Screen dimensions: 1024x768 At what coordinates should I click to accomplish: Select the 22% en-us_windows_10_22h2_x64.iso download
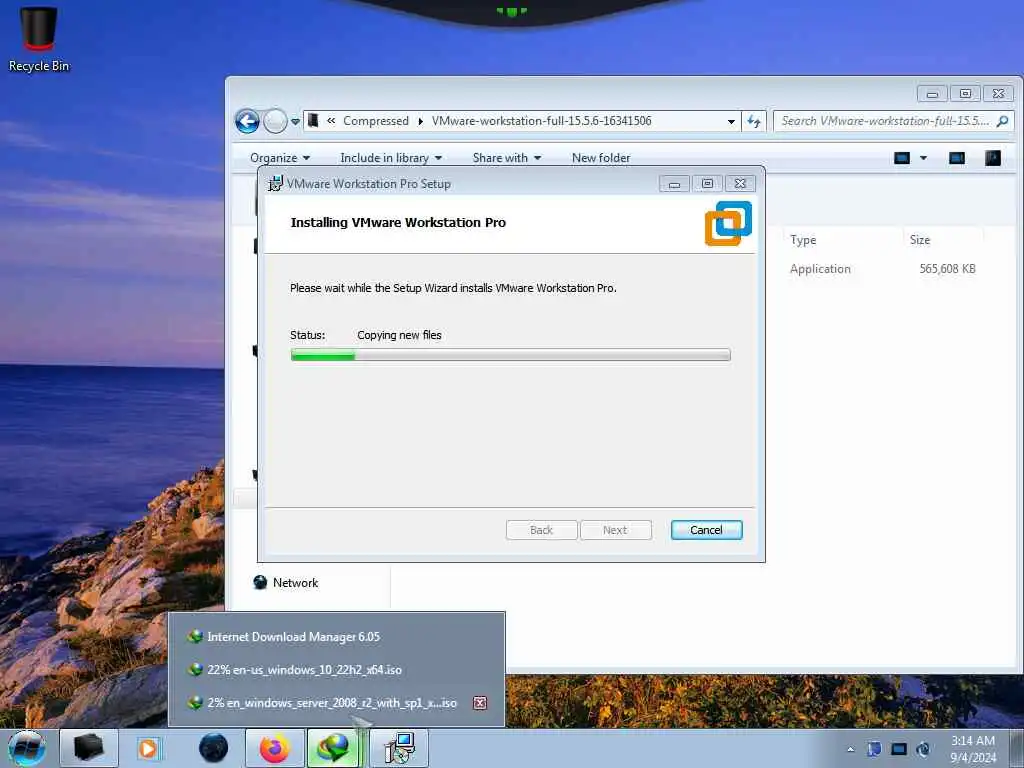tap(295, 670)
